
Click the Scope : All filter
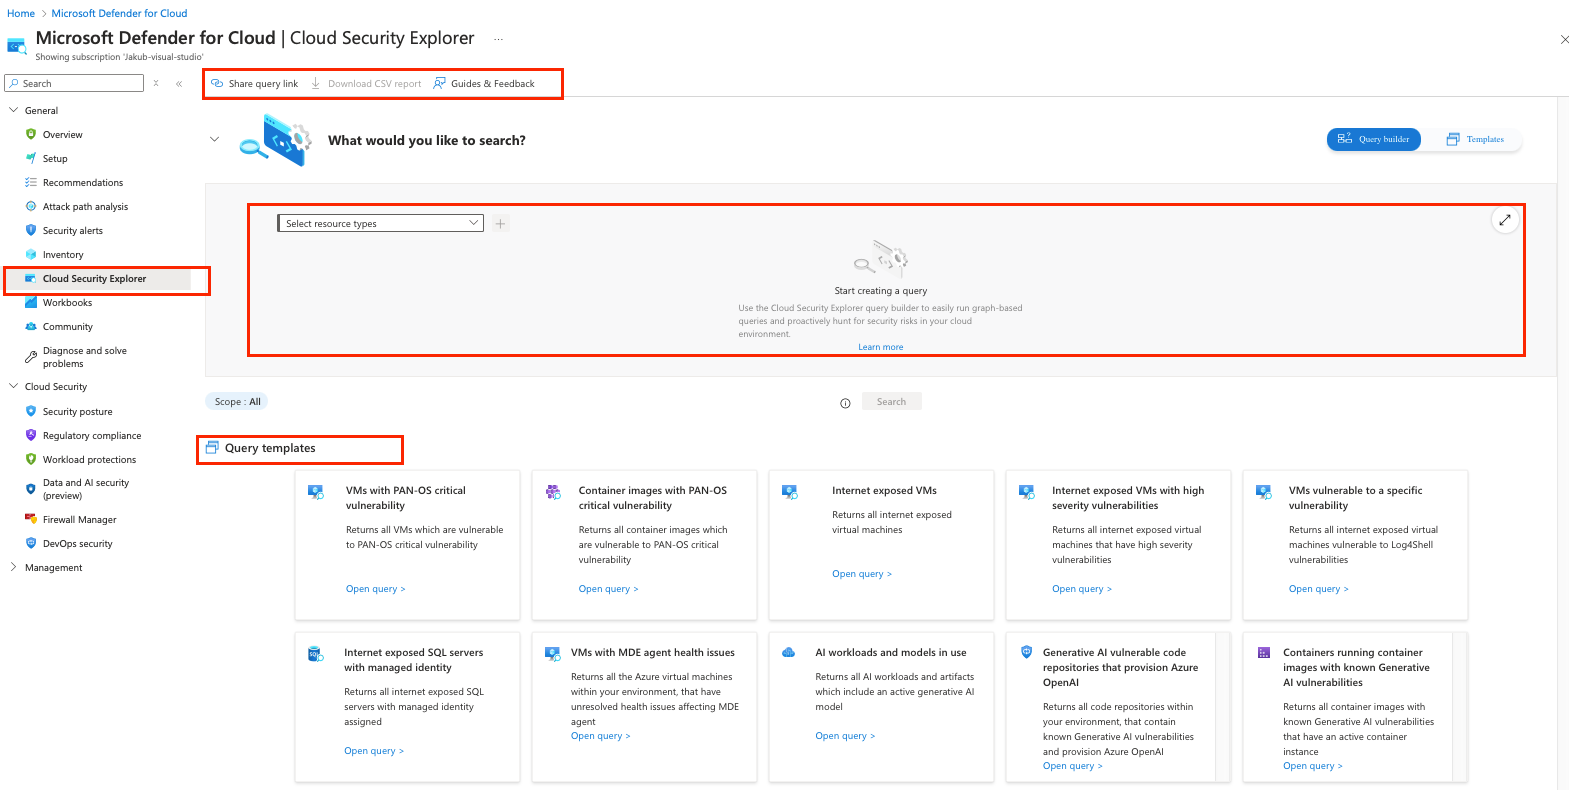pos(237,402)
